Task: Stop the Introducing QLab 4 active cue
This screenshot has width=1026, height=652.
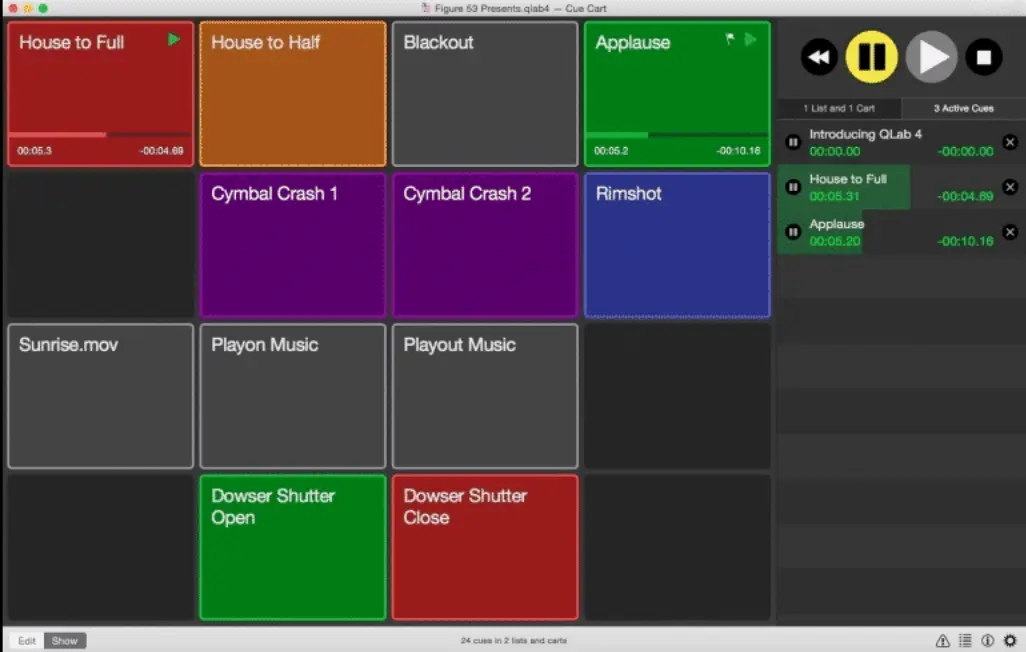Action: click(x=1010, y=142)
